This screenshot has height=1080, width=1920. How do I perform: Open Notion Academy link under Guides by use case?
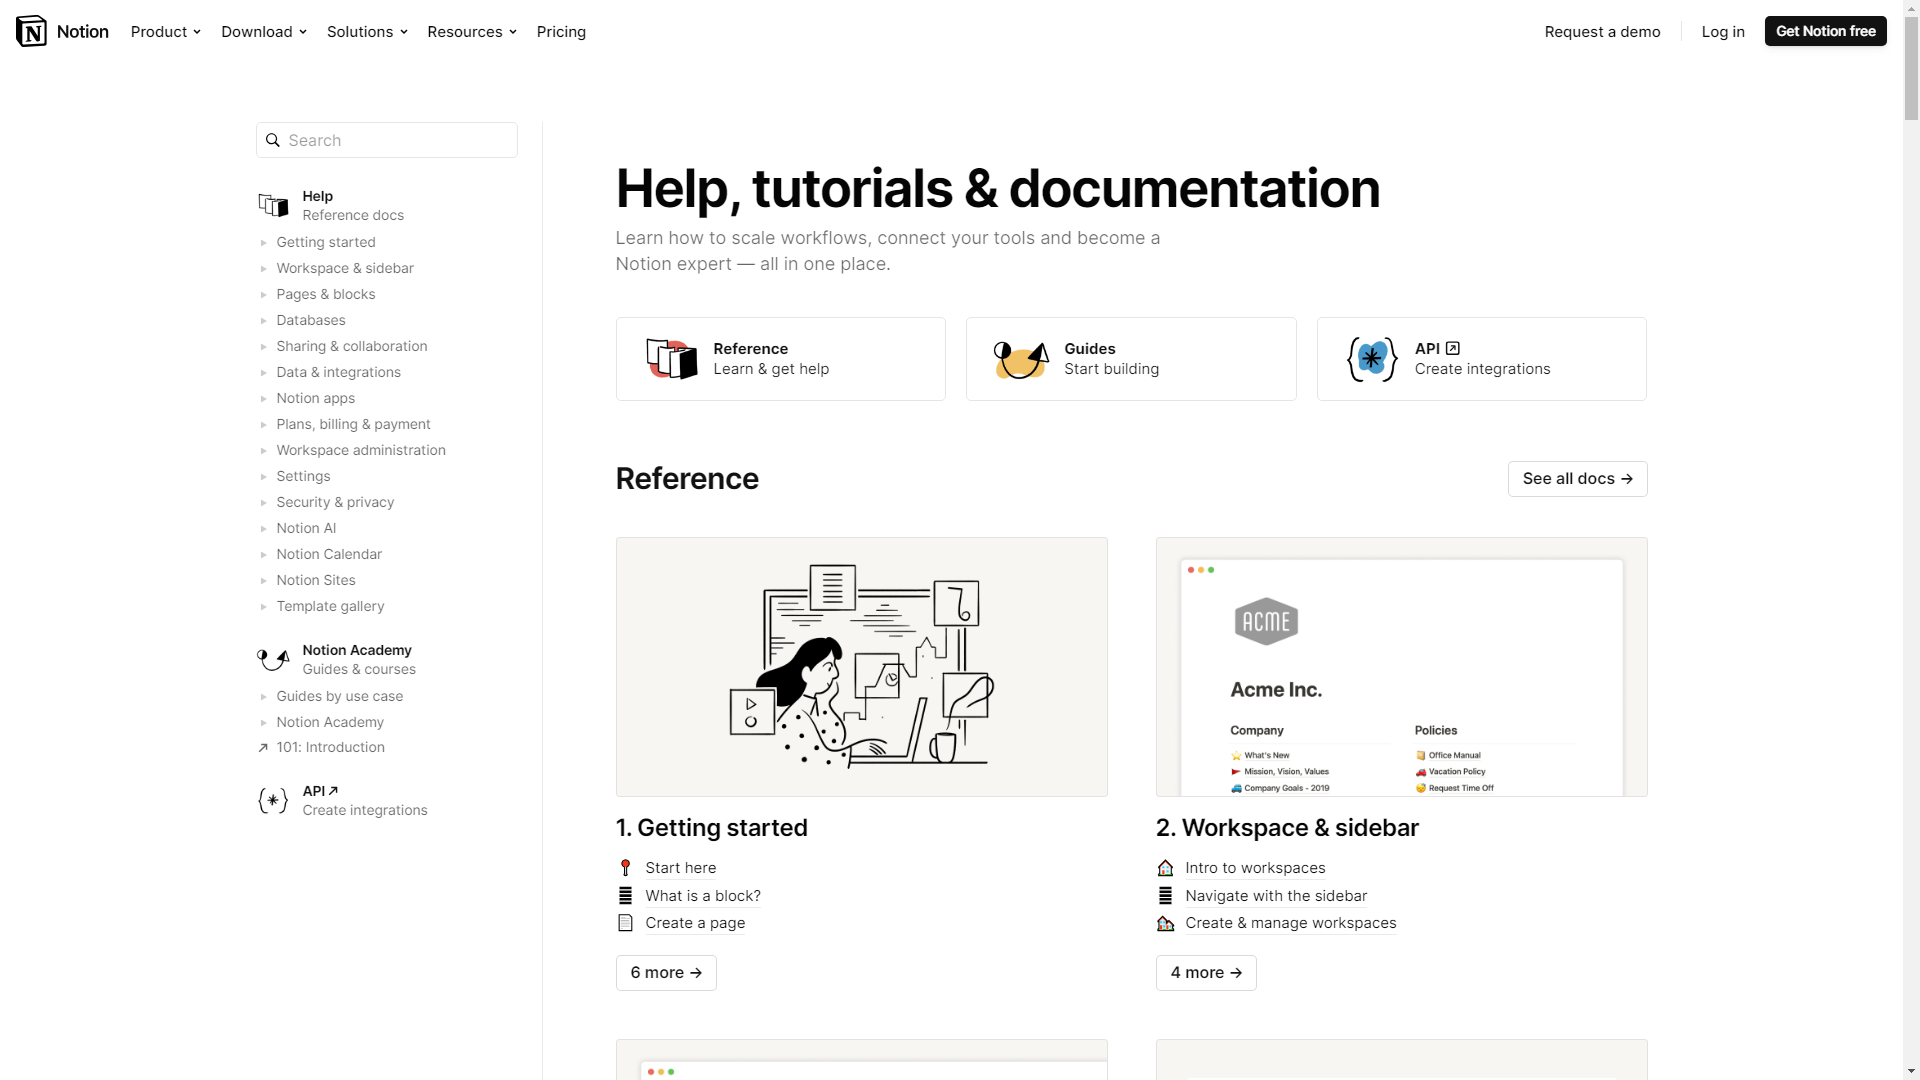click(x=330, y=722)
